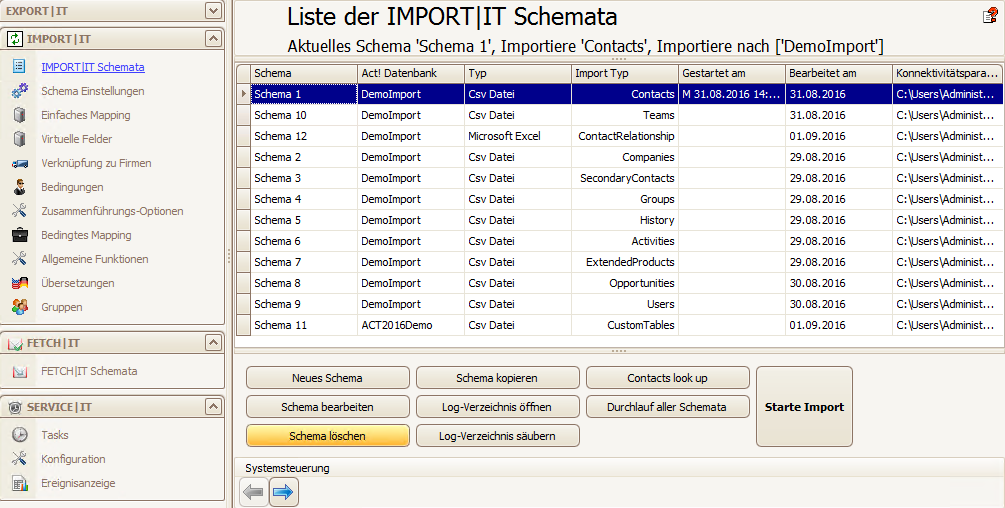Click Log-Verzeichnis öffnen button
Screen dimensions: 1005x508
[497, 407]
